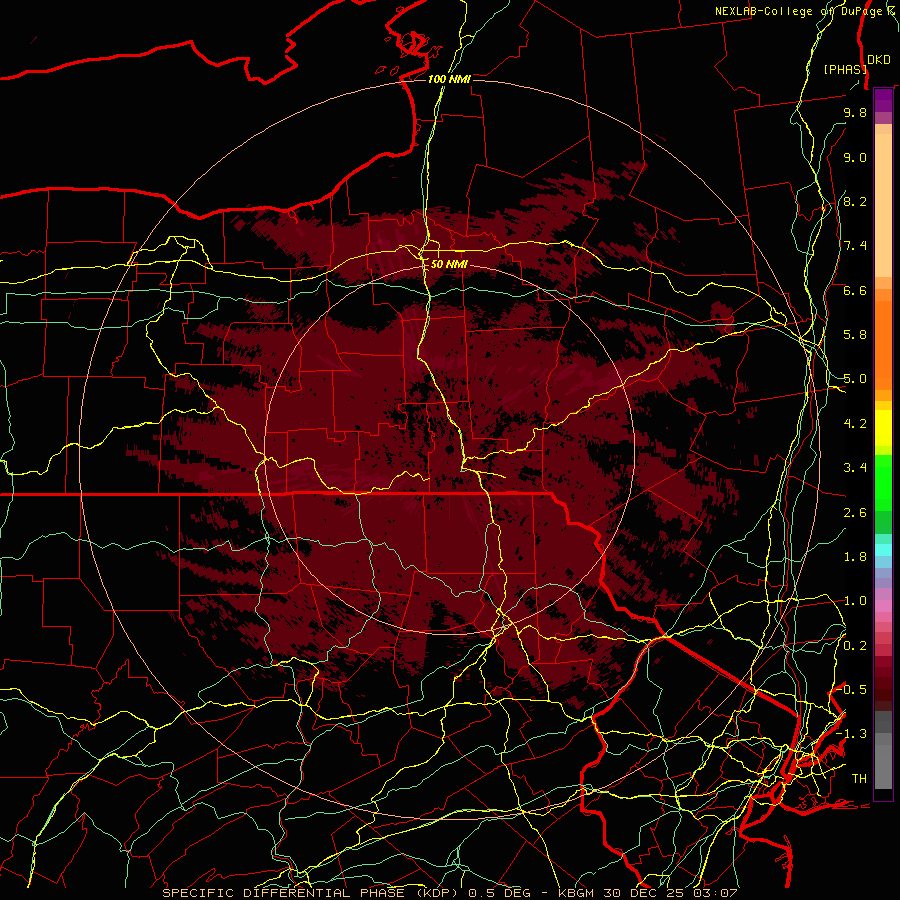This screenshot has height=900, width=900.
Task: Click the 3.4 scale value
Action: tap(855, 468)
